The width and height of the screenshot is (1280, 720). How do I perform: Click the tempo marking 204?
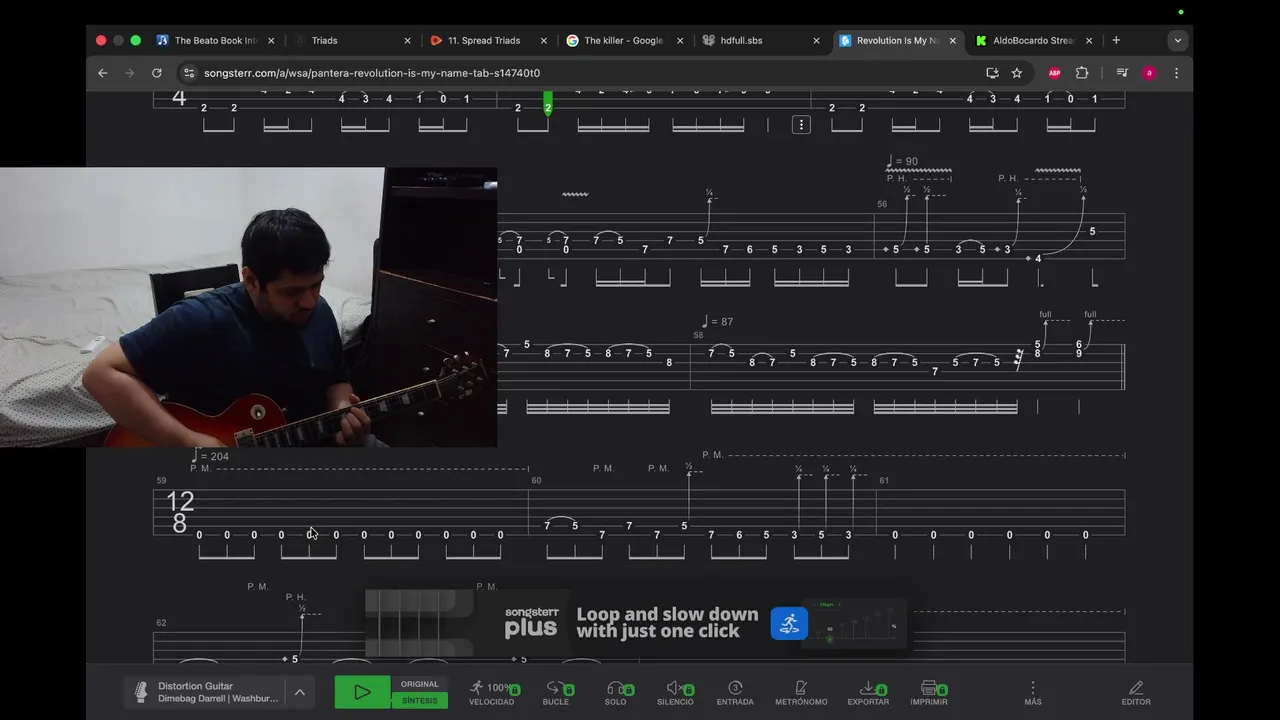211,456
